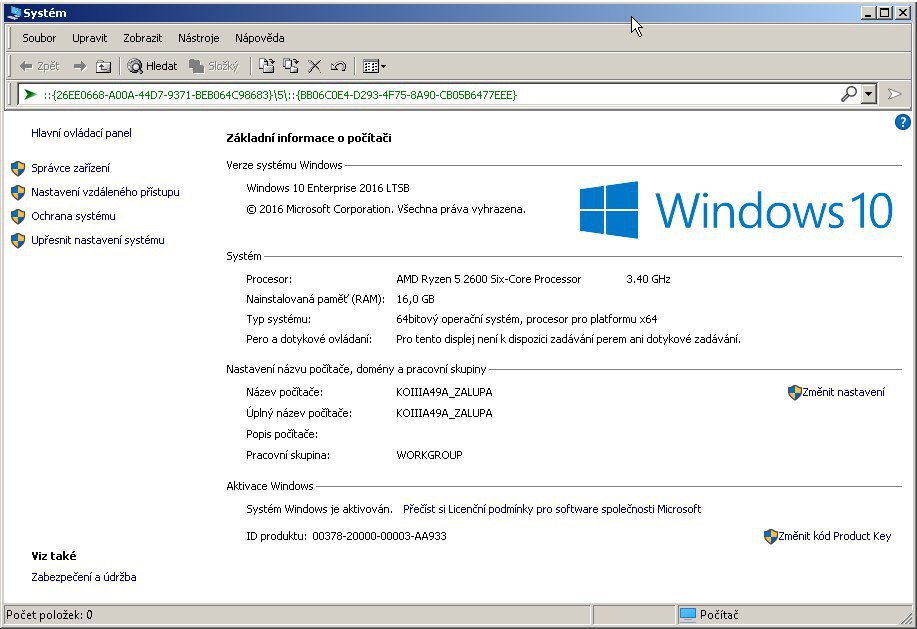Click the 16,0 GB RAM value
917x629 pixels.
tap(415, 299)
